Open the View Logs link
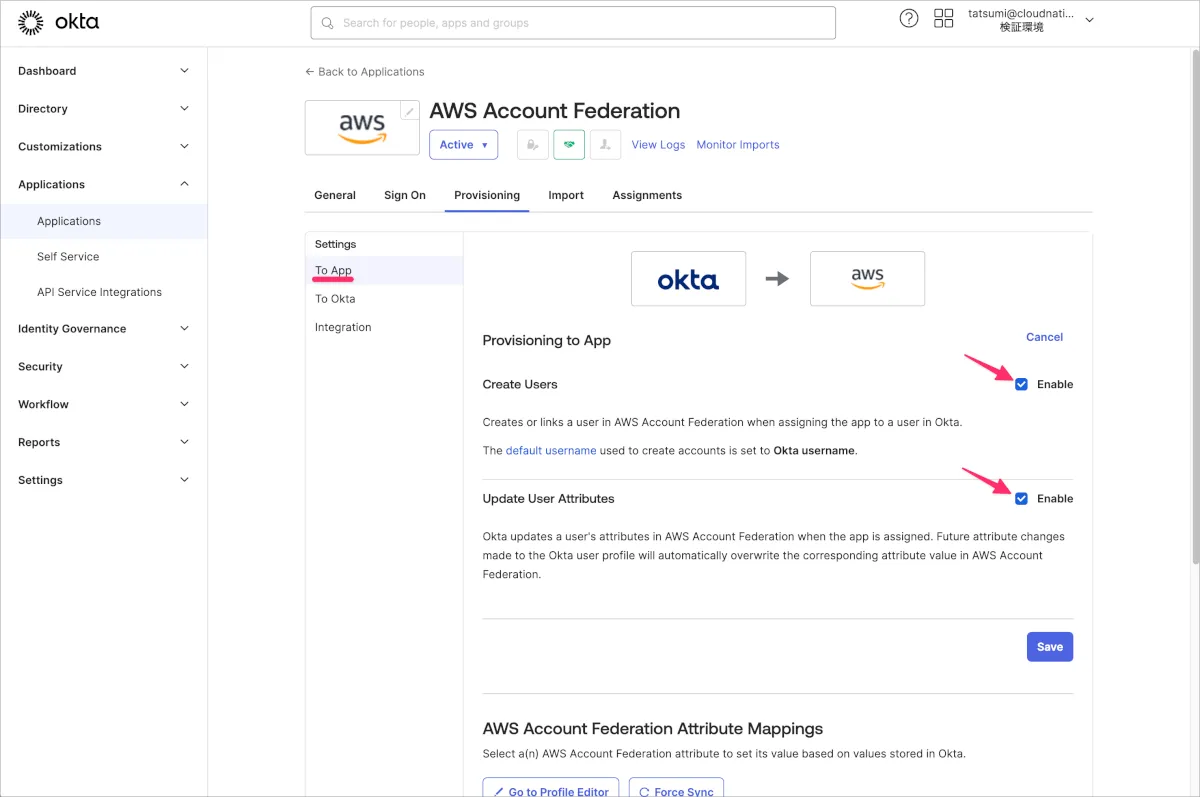The width and height of the screenshot is (1200, 797). [x=658, y=145]
